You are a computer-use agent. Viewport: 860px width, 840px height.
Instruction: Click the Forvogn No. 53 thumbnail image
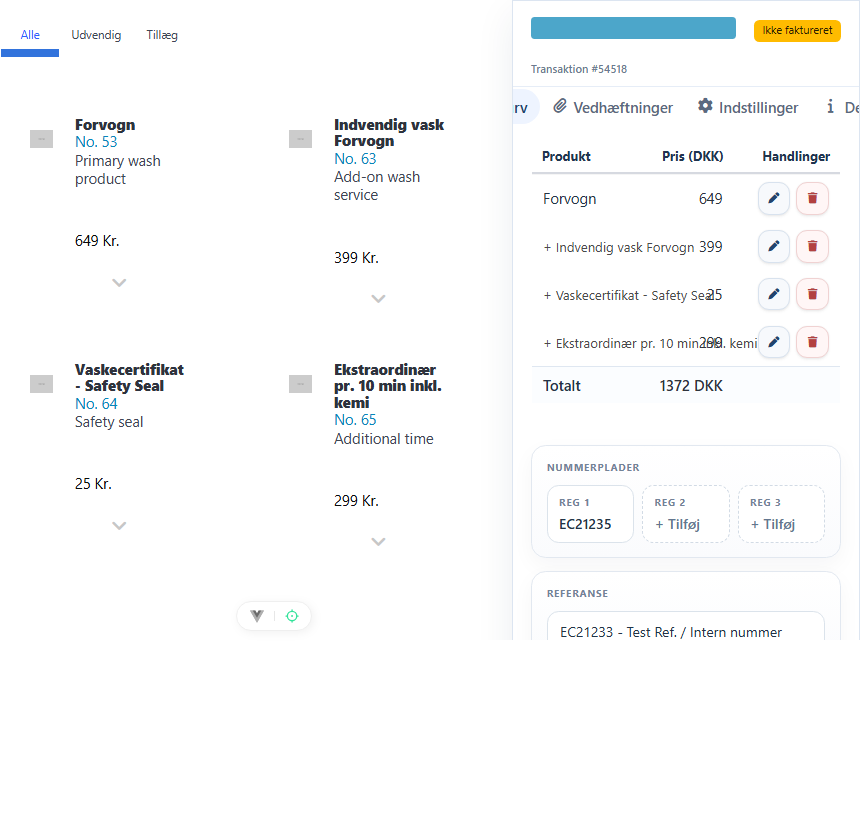tap(41, 139)
